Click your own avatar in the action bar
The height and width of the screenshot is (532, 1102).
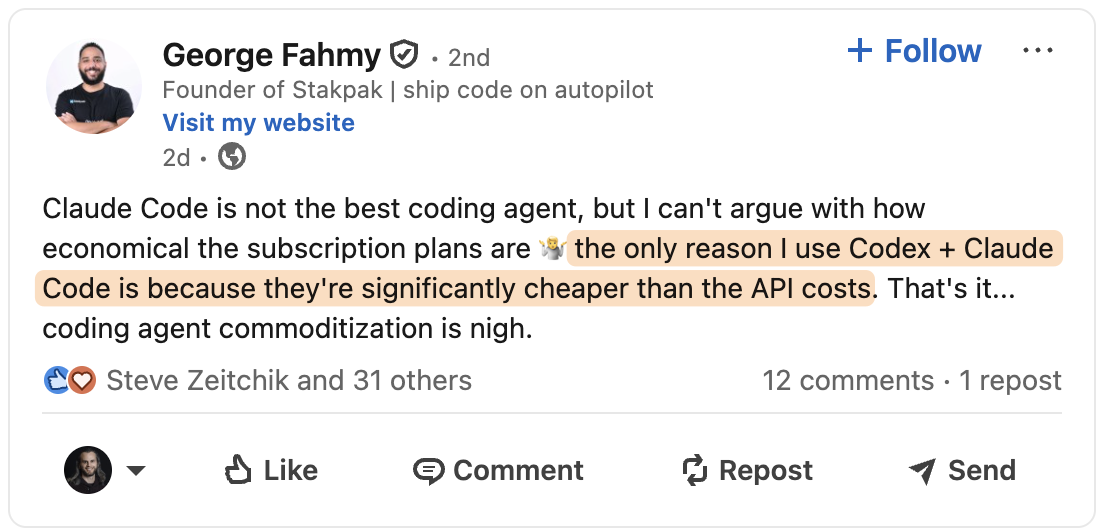(x=88, y=470)
